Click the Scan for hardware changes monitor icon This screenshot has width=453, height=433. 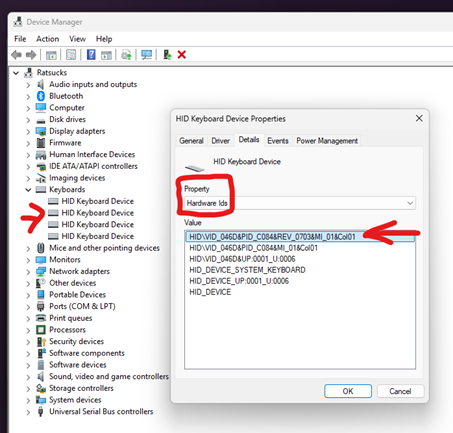coord(146,55)
